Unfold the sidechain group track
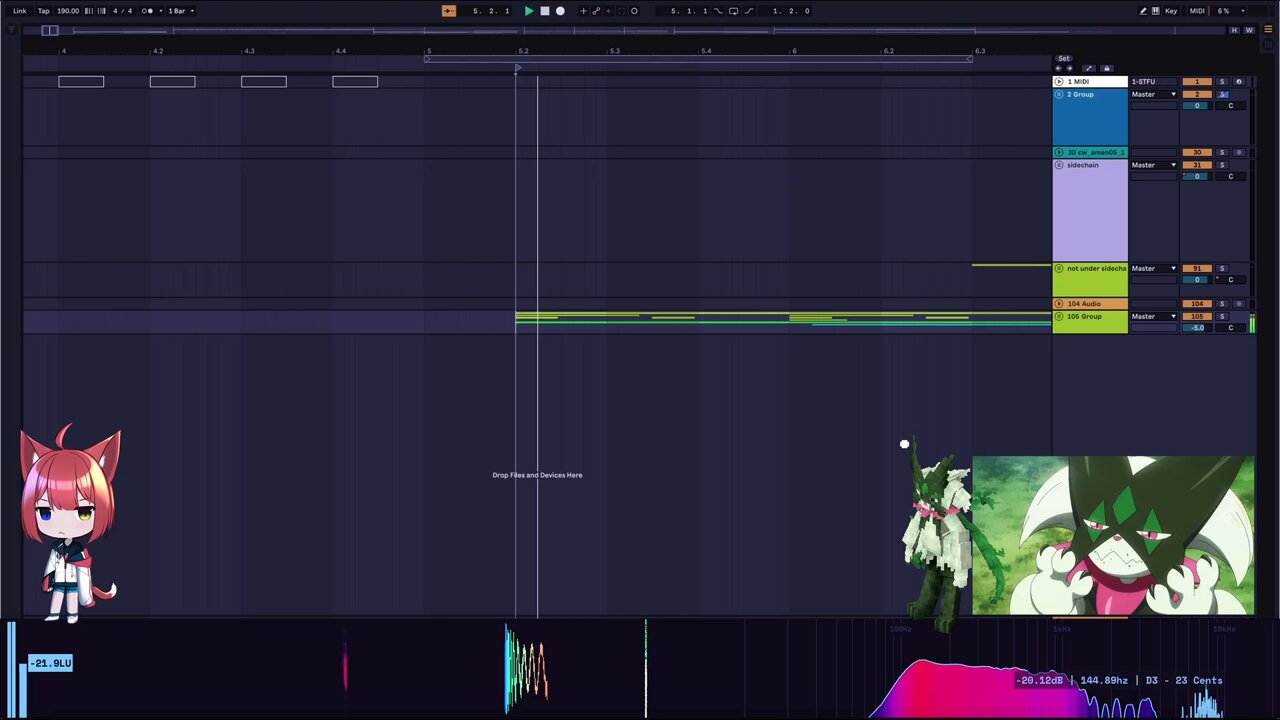The image size is (1280, 720). (1059, 165)
